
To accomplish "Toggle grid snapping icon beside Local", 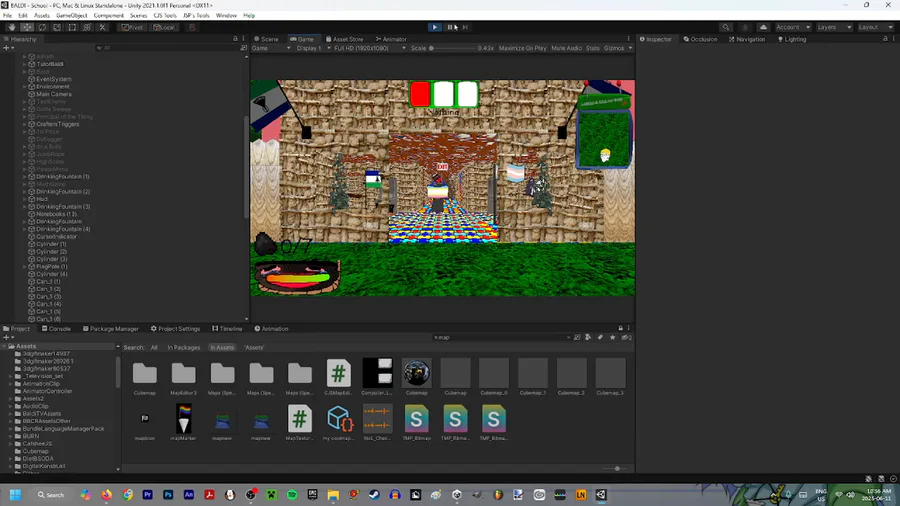I will point(192,27).
